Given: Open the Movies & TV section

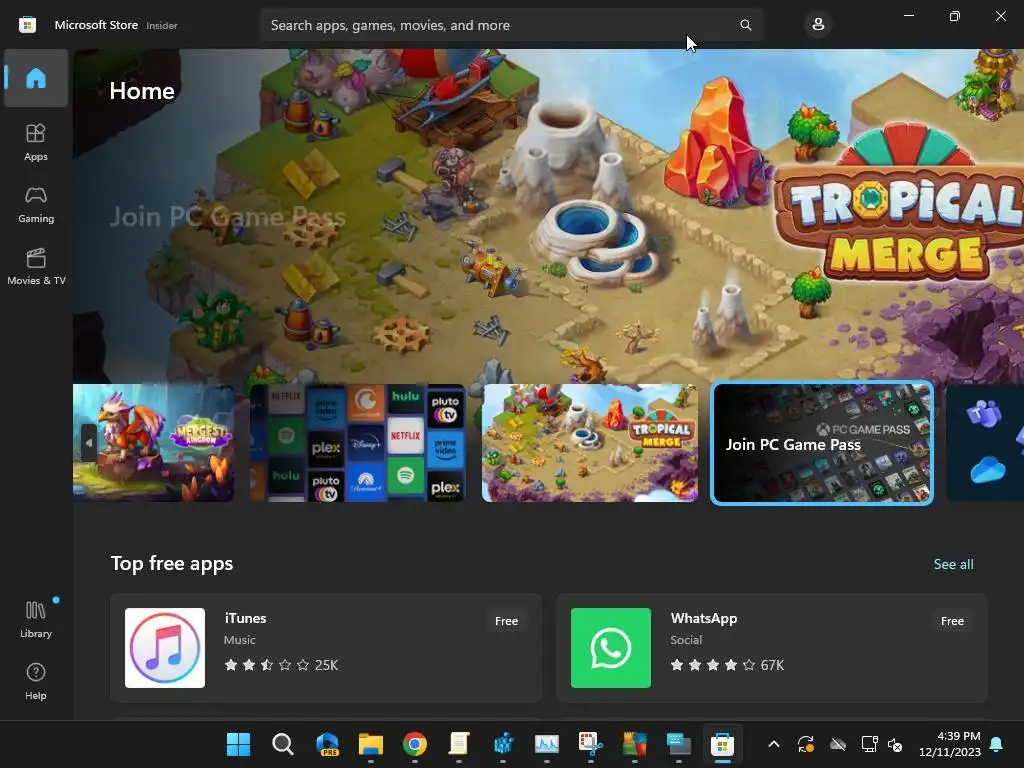Looking at the screenshot, I should (36, 266).
